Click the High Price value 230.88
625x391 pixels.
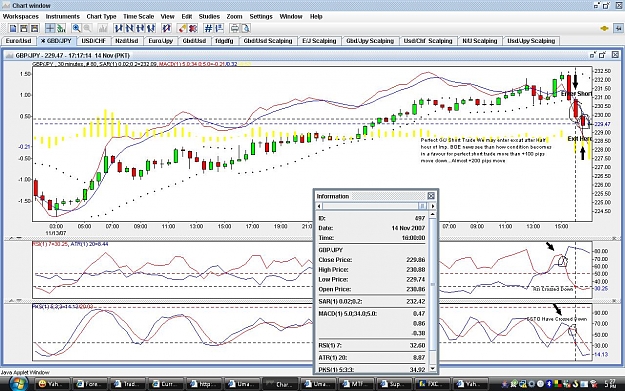[x=415, y=269]
